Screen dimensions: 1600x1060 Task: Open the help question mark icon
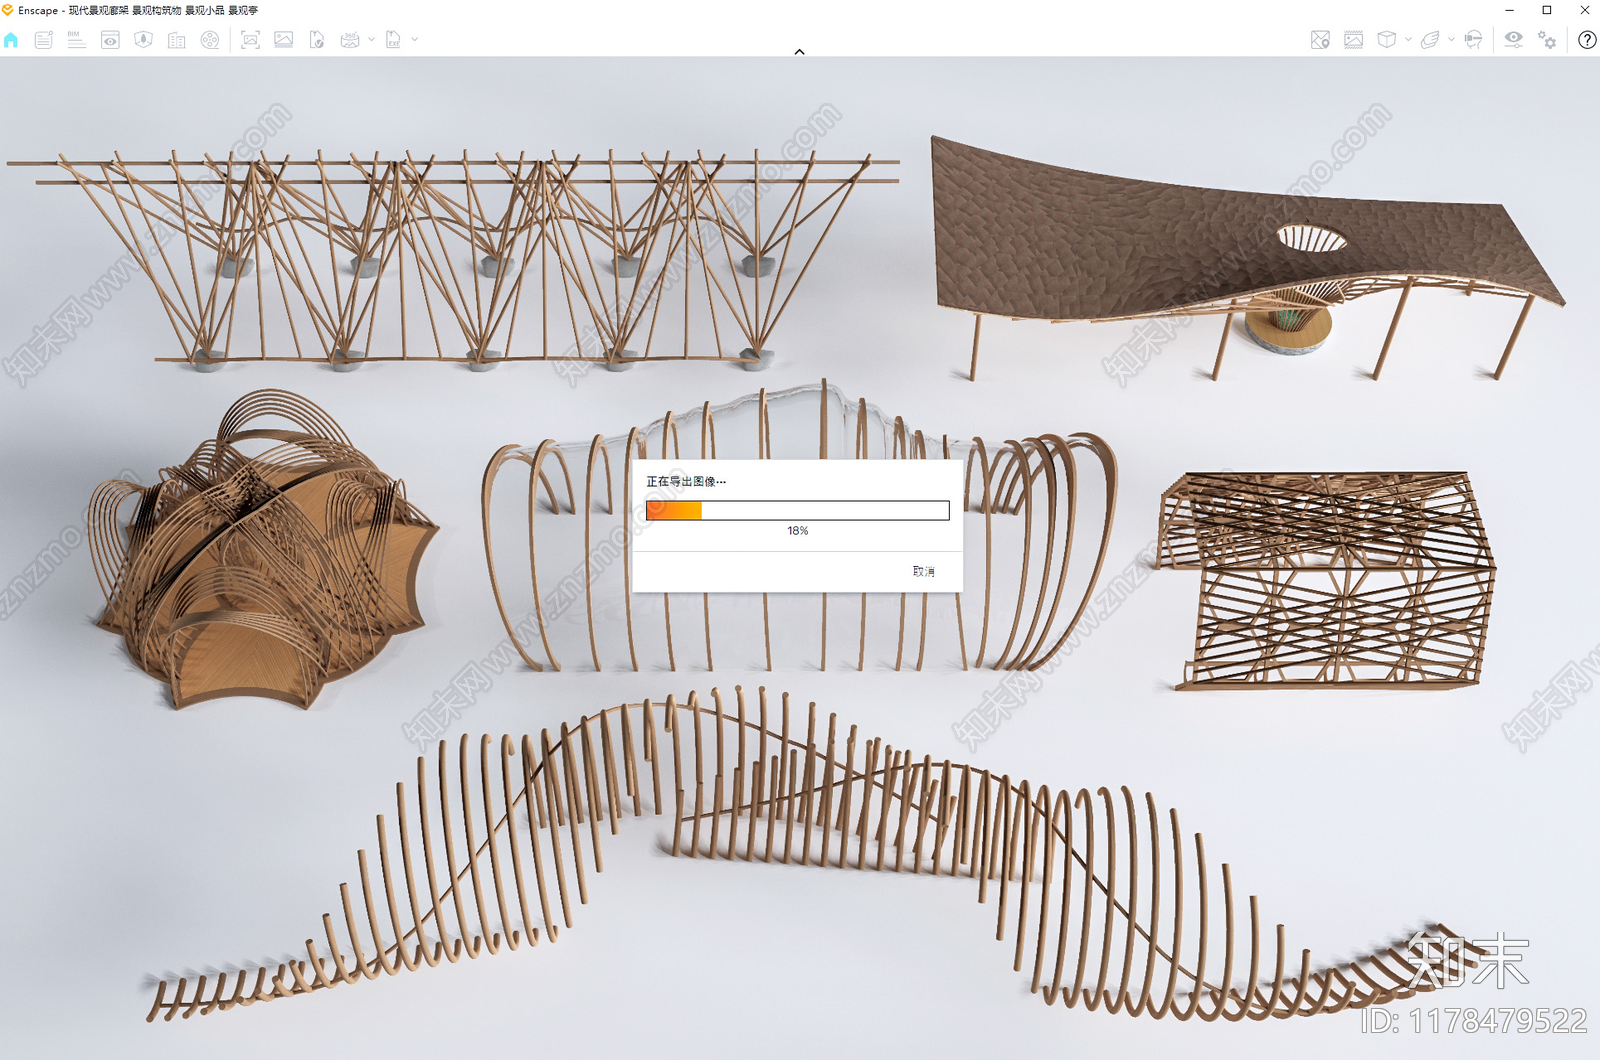tap(1587, 40)
